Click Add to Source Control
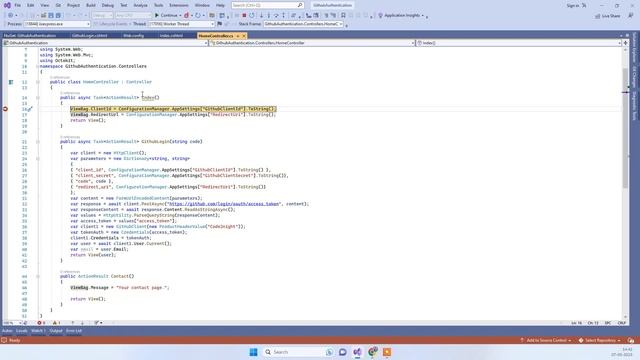Image resolution: width=640 pixels, height=360 pixels. pyautogui.click(x=546, y=340)
